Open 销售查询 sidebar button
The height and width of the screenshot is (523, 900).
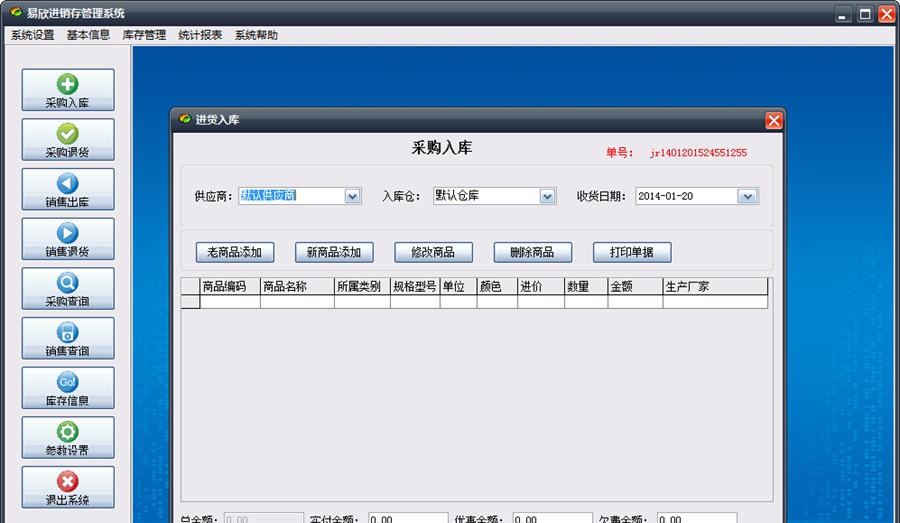pyautogui.click(x=68, y=338)
